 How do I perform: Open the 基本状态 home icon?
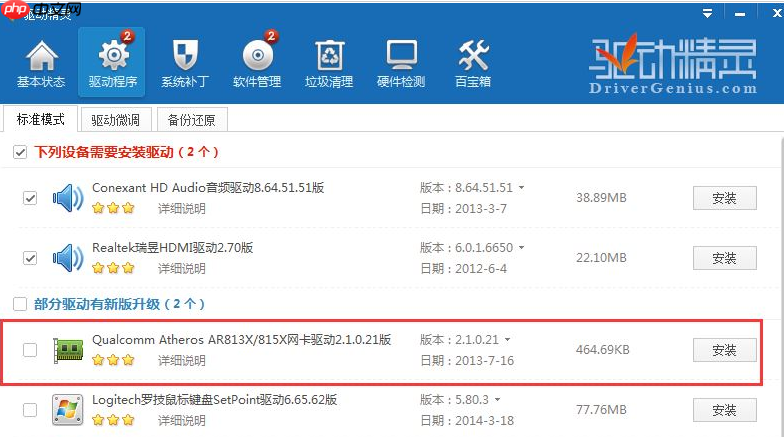tap(42, 55)
